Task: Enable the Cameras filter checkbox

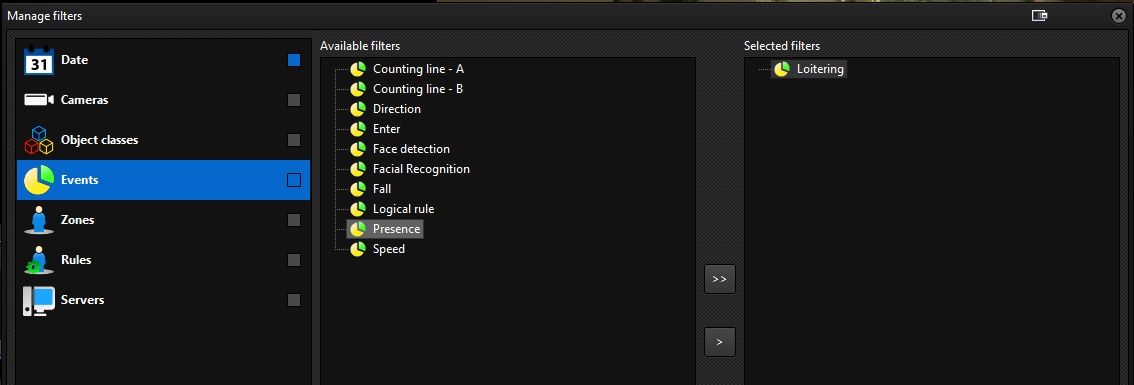Action: point(294,100)
